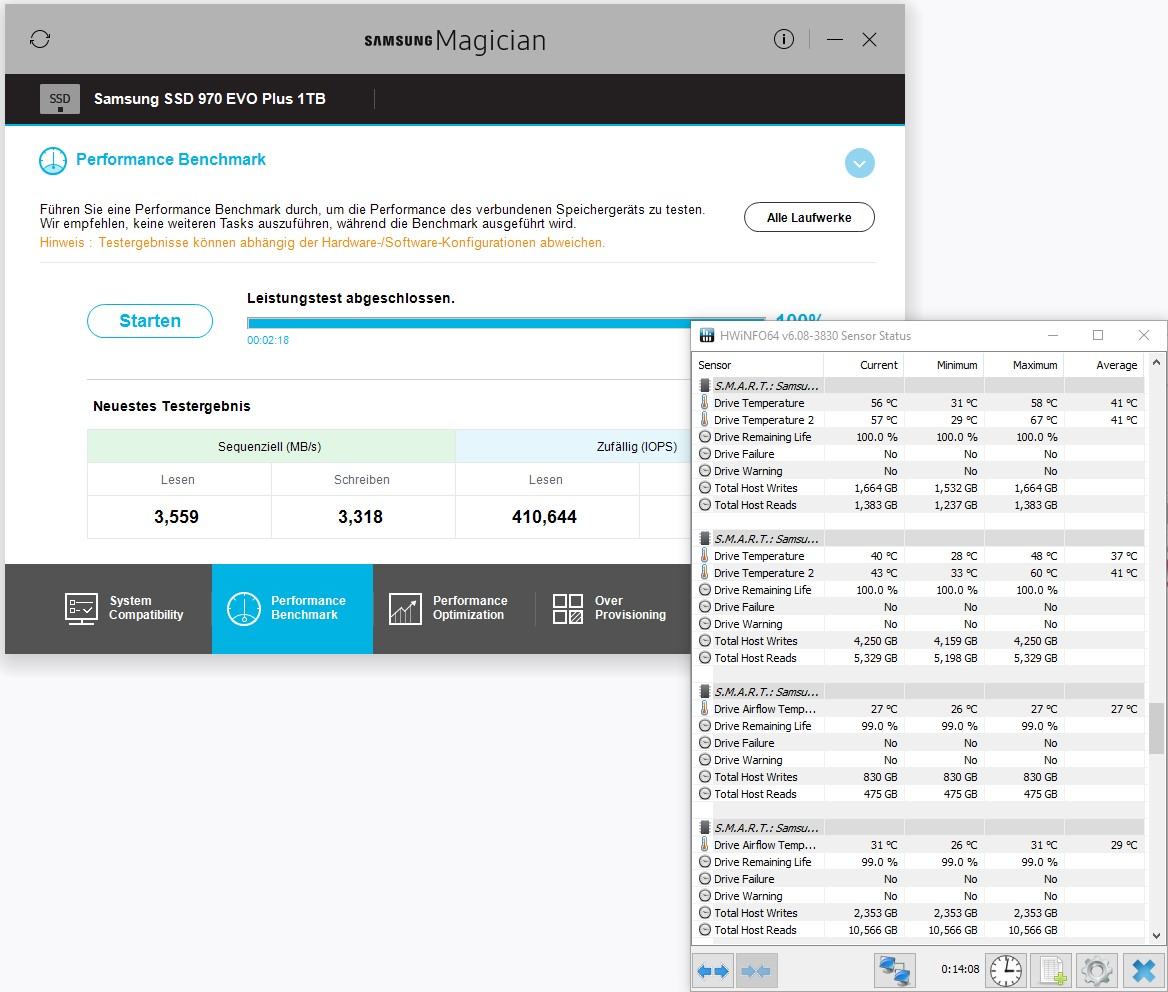Click the Zufällig (IOPS) table header
This screenshot has height=992, width=1168.
[x=574, y=447]
